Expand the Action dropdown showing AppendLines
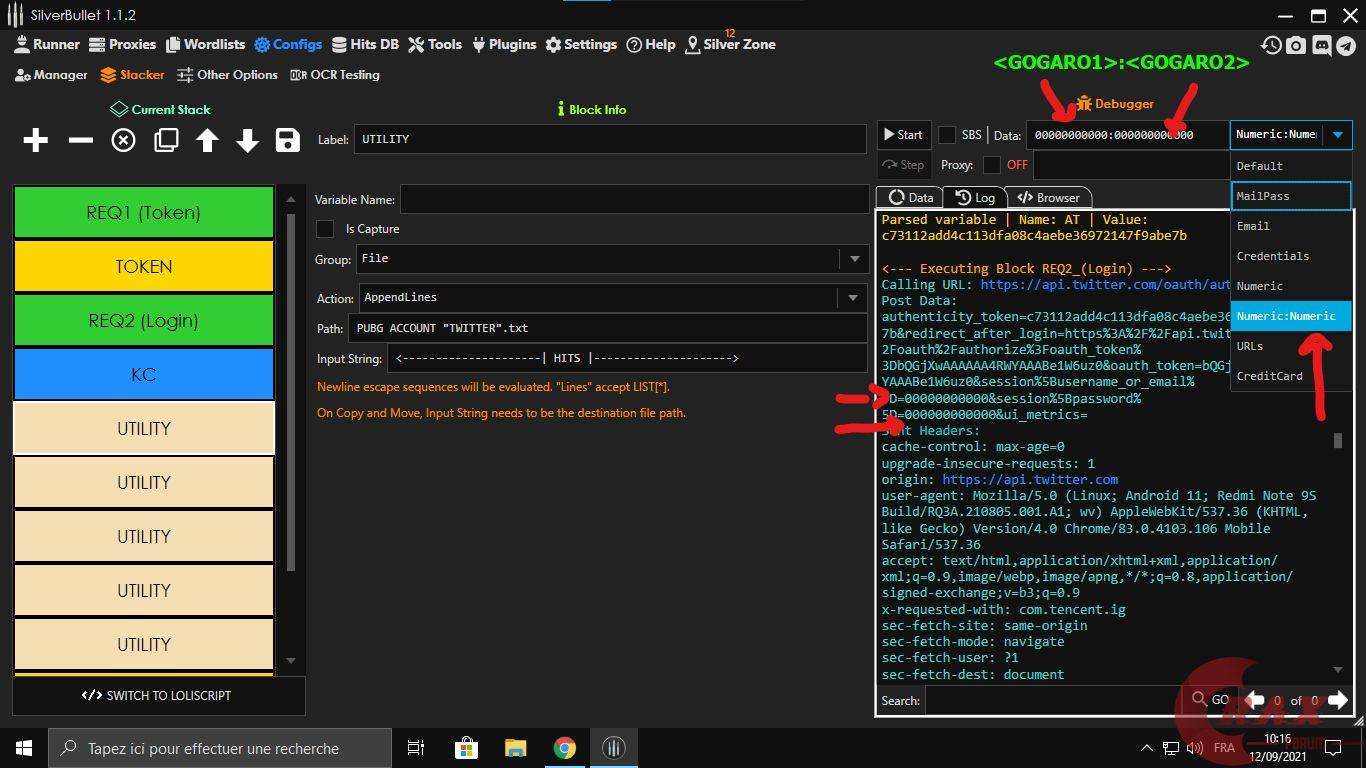Viewport: 1366px width, 768px height. click(x=611, y=298)
